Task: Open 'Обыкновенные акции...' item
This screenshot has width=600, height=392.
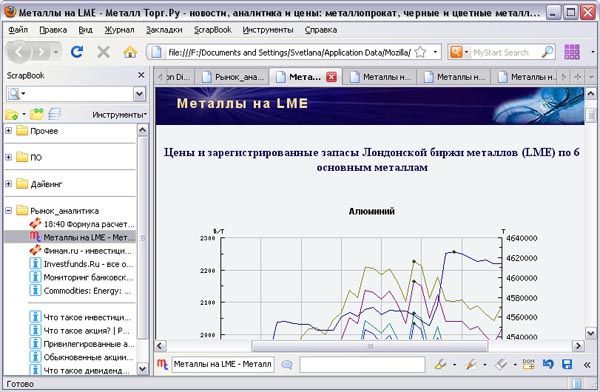Action: click(x=82, y=357)
